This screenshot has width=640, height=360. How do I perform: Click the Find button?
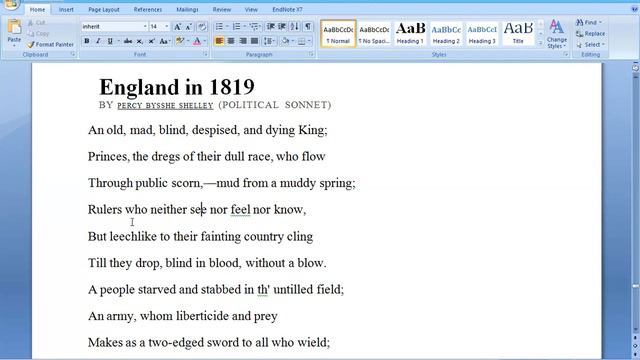(589, 22)
